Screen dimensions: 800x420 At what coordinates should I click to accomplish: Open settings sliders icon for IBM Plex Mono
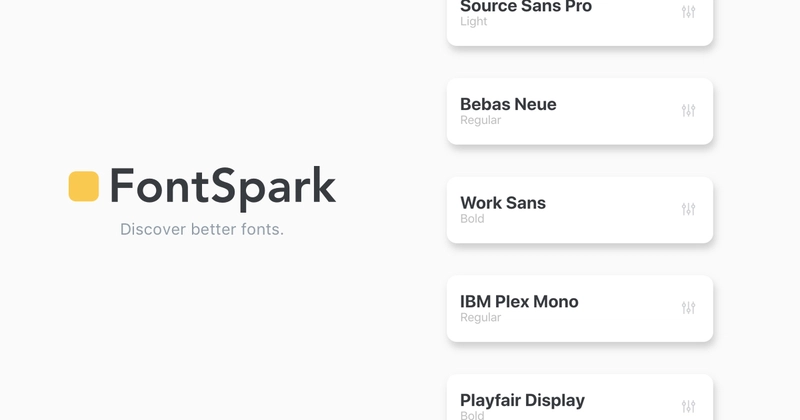tap(688, 308)
